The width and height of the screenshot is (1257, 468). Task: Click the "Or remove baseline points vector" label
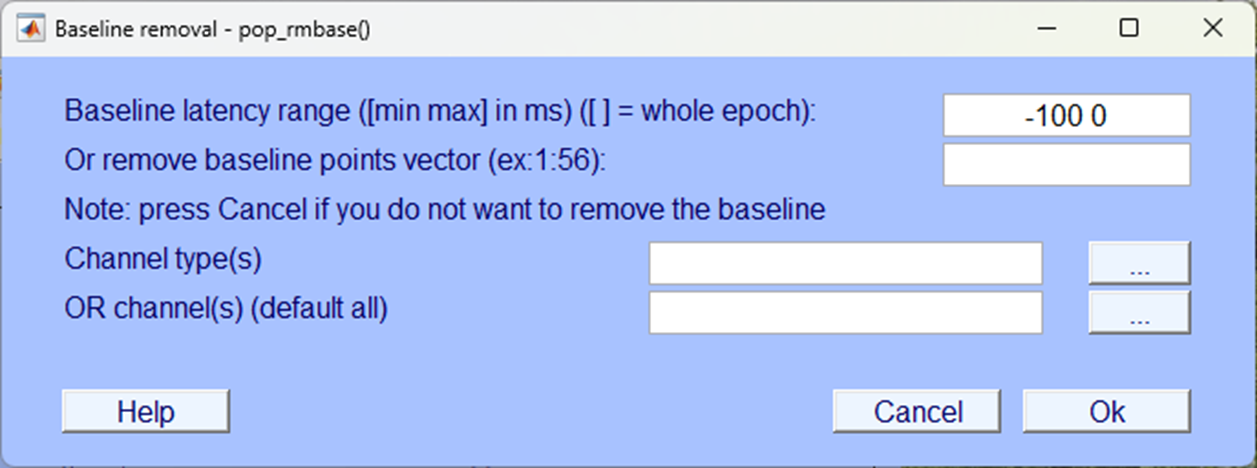(x=334, y=160)
